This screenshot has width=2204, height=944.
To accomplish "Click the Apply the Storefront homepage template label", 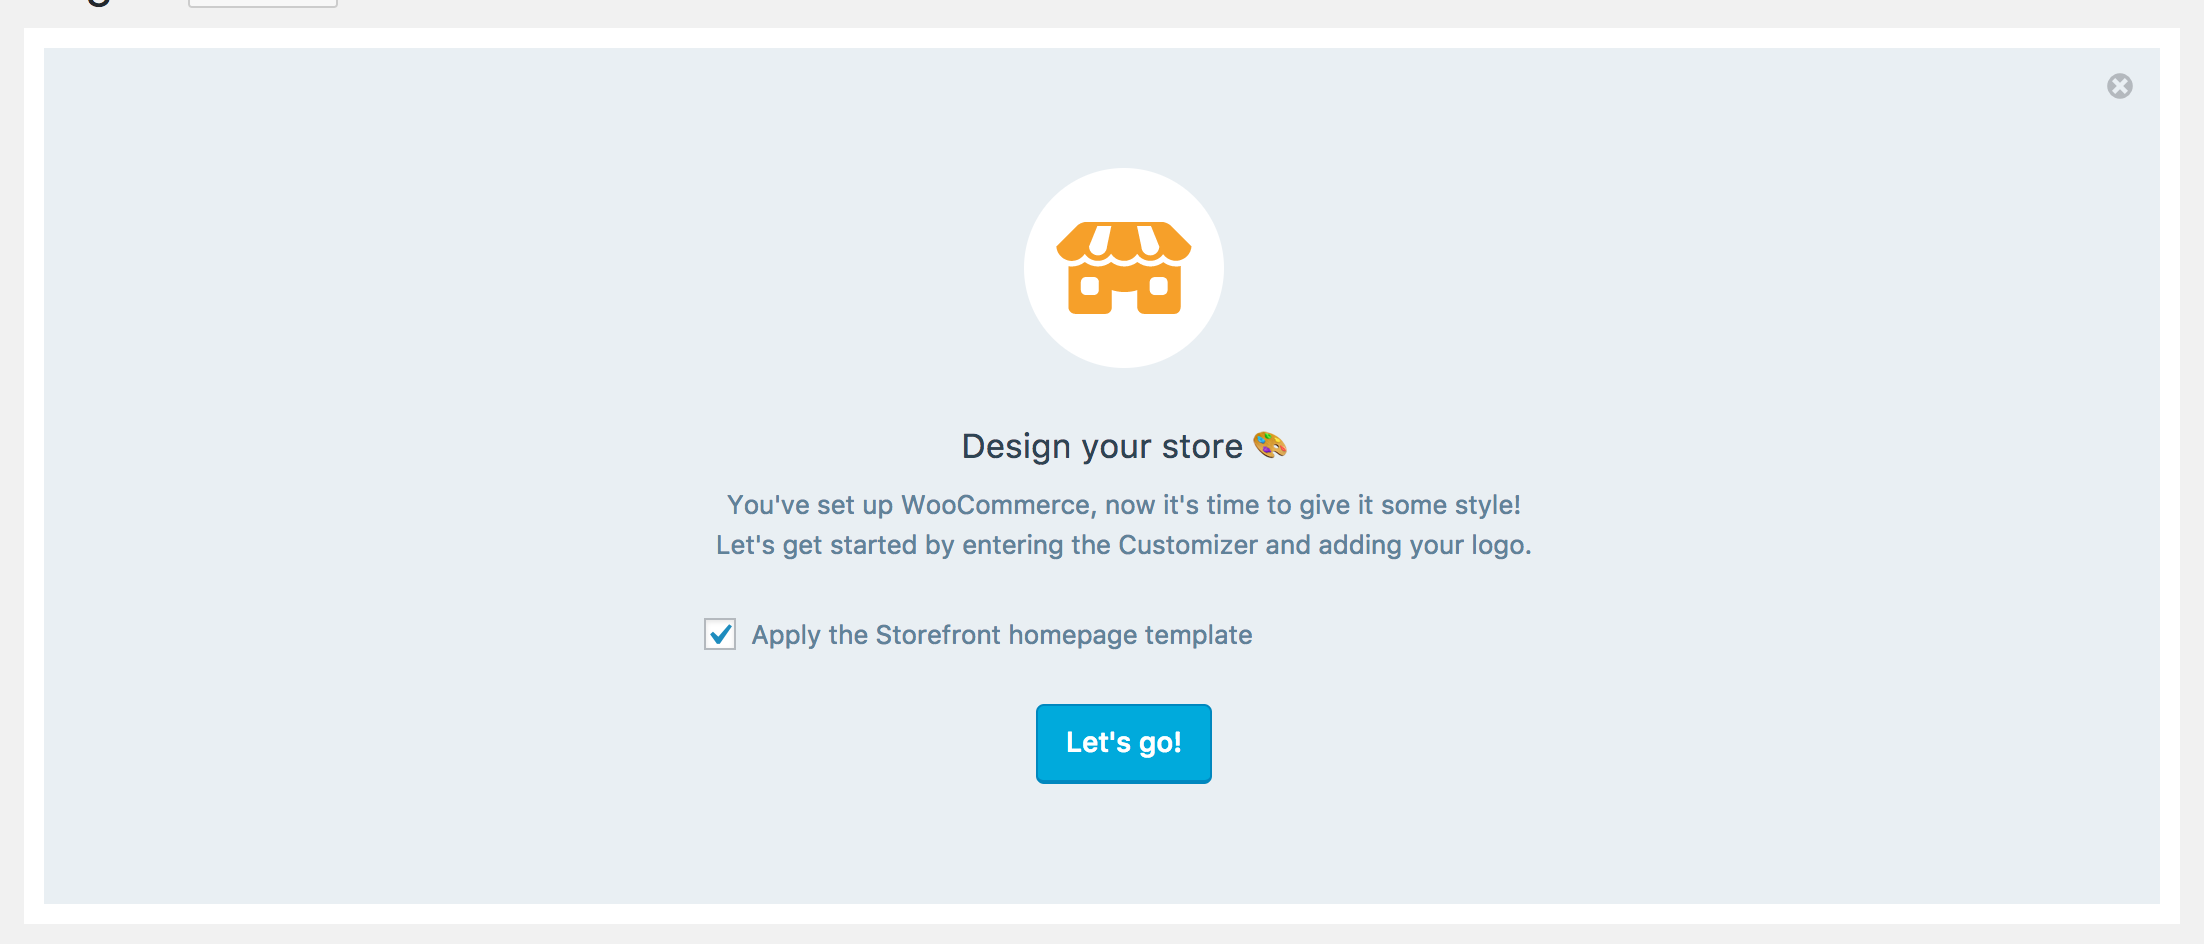I will [x=1001, y=634].
